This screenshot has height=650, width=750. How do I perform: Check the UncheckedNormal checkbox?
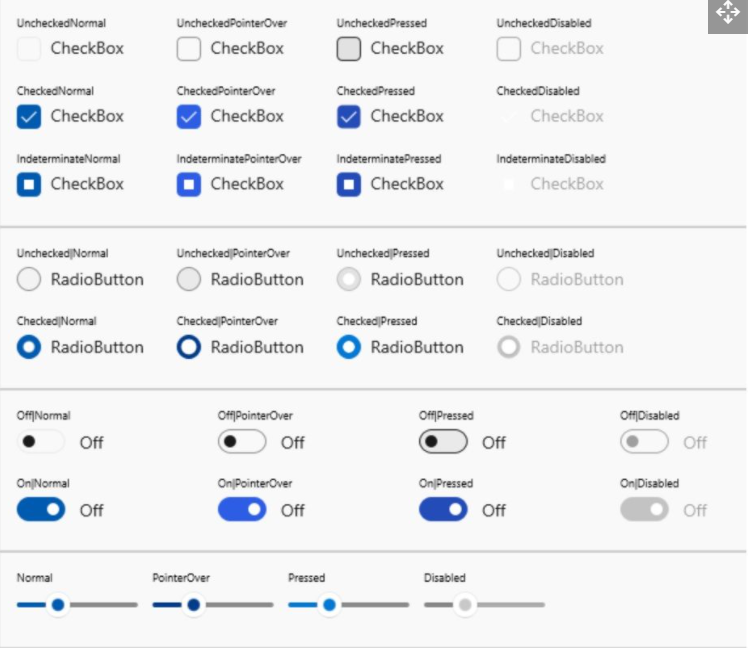pos(29,48)
